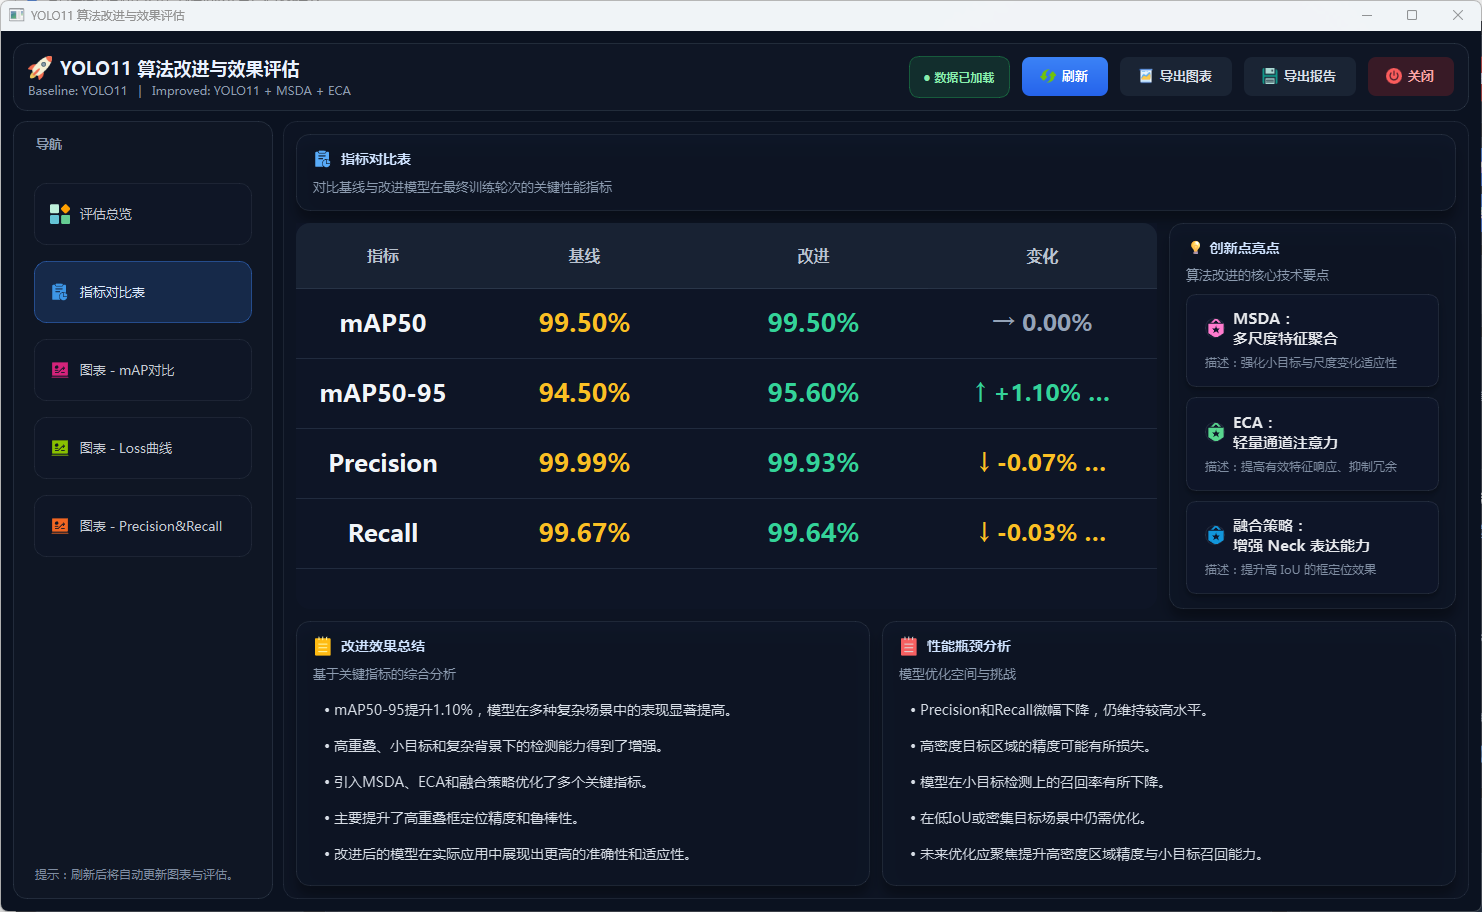Click the bullet 在低IoU或密集目标场景中仍需优化

1030,818
